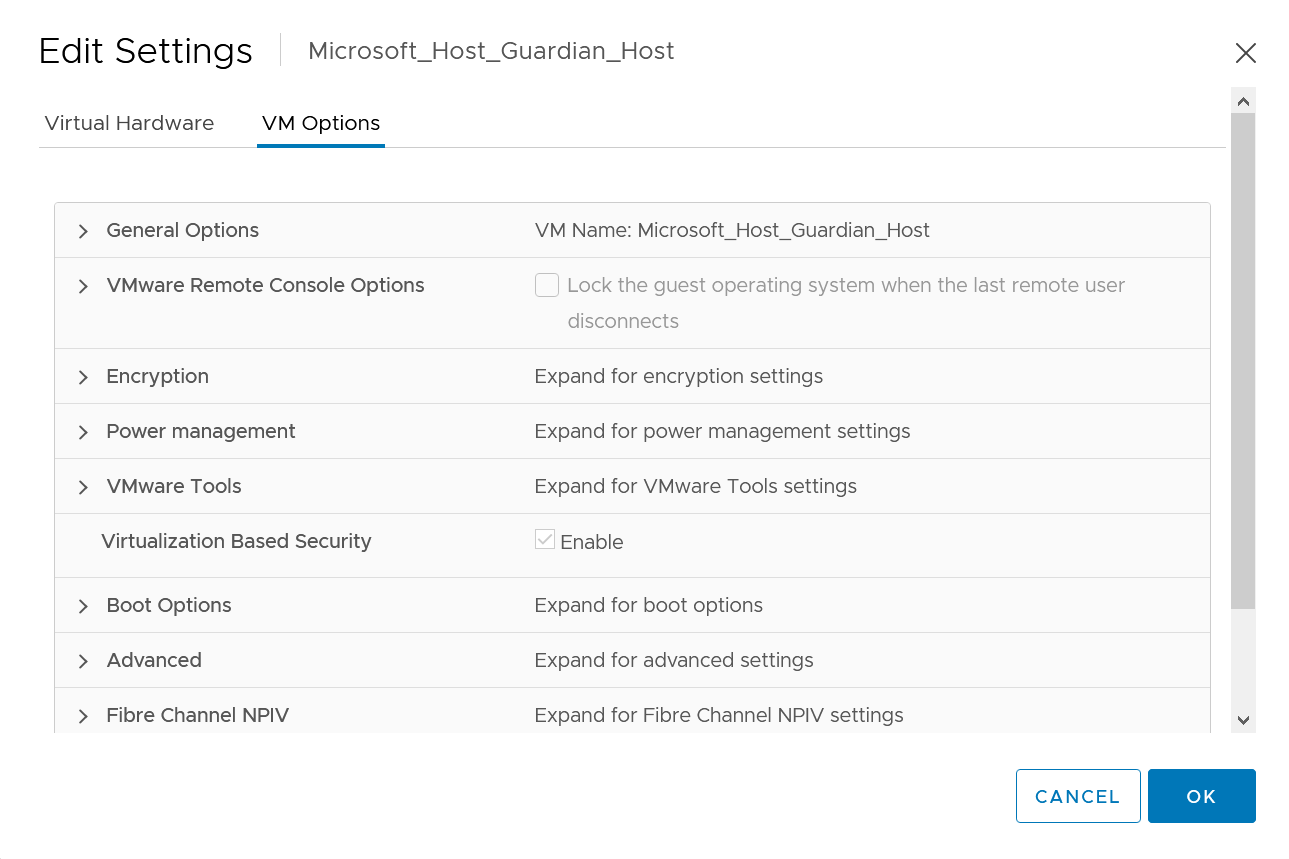
Task: Expand VMware Remote Console Options
Action: (x=83, y=286)
